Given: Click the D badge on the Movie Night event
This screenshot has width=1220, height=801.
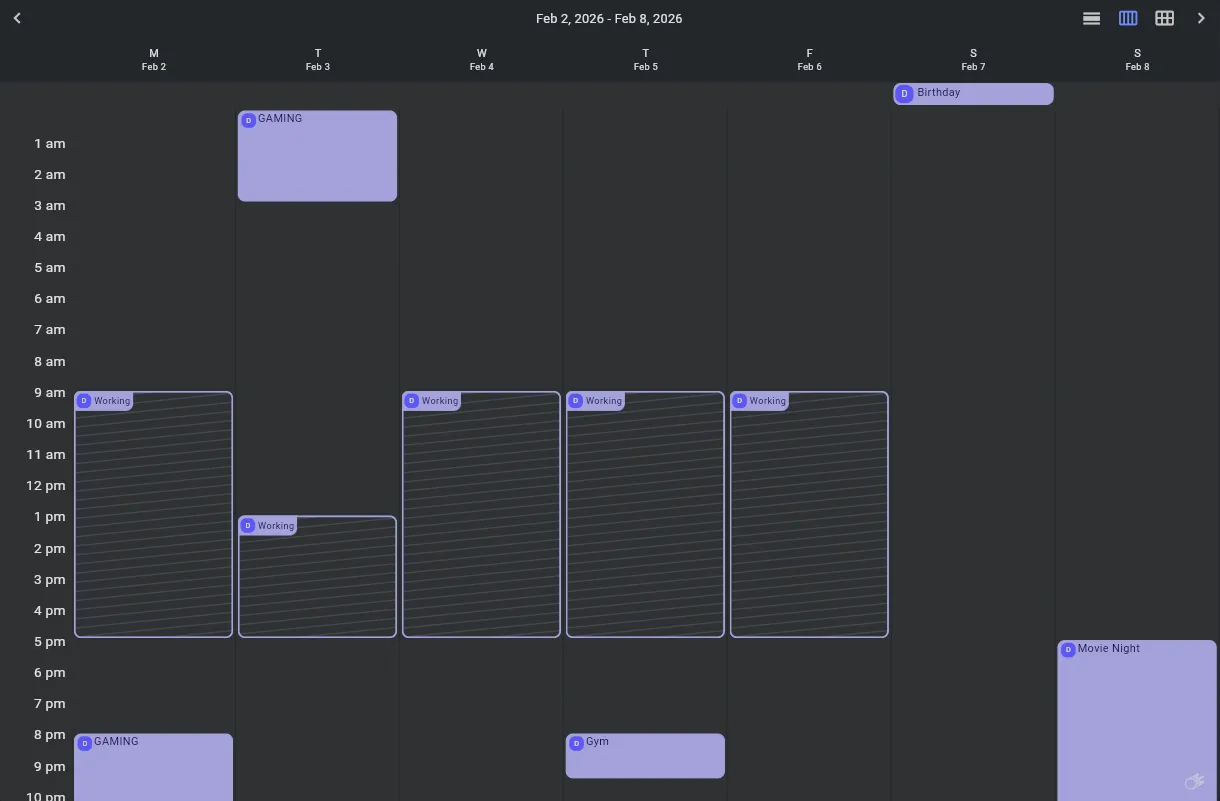Looking at the screenshot, I should click(x=1068, y=650).
